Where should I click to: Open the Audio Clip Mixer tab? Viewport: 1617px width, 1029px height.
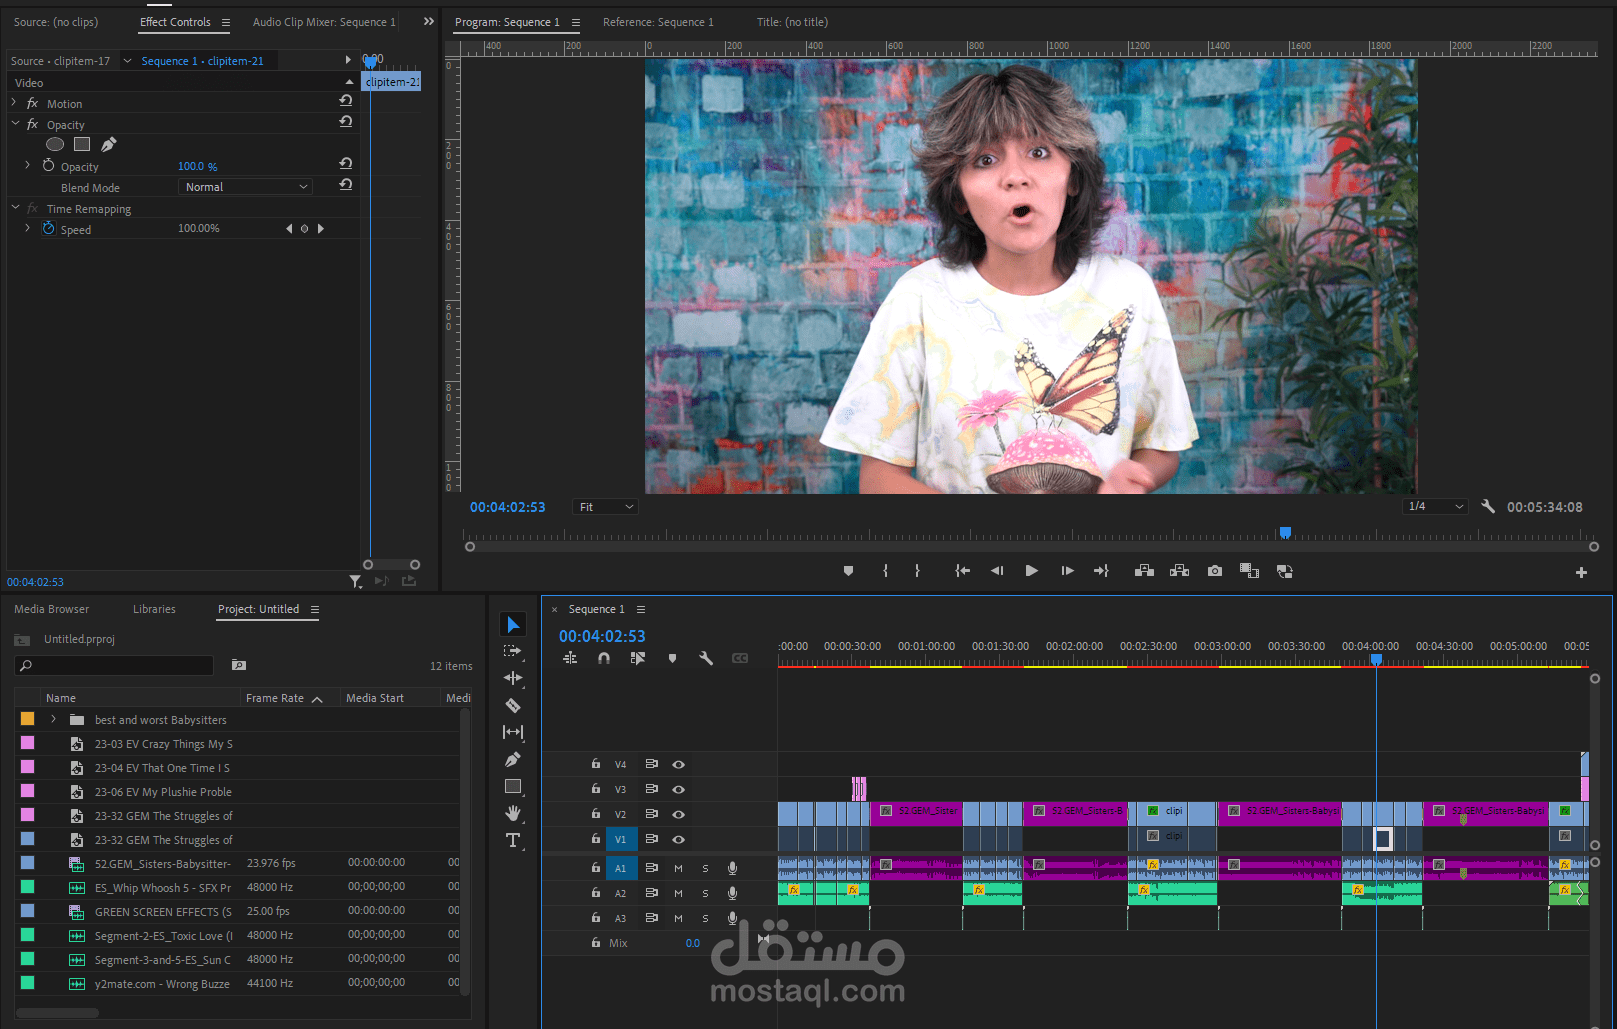pyautogui.click(x=323, y=22)
